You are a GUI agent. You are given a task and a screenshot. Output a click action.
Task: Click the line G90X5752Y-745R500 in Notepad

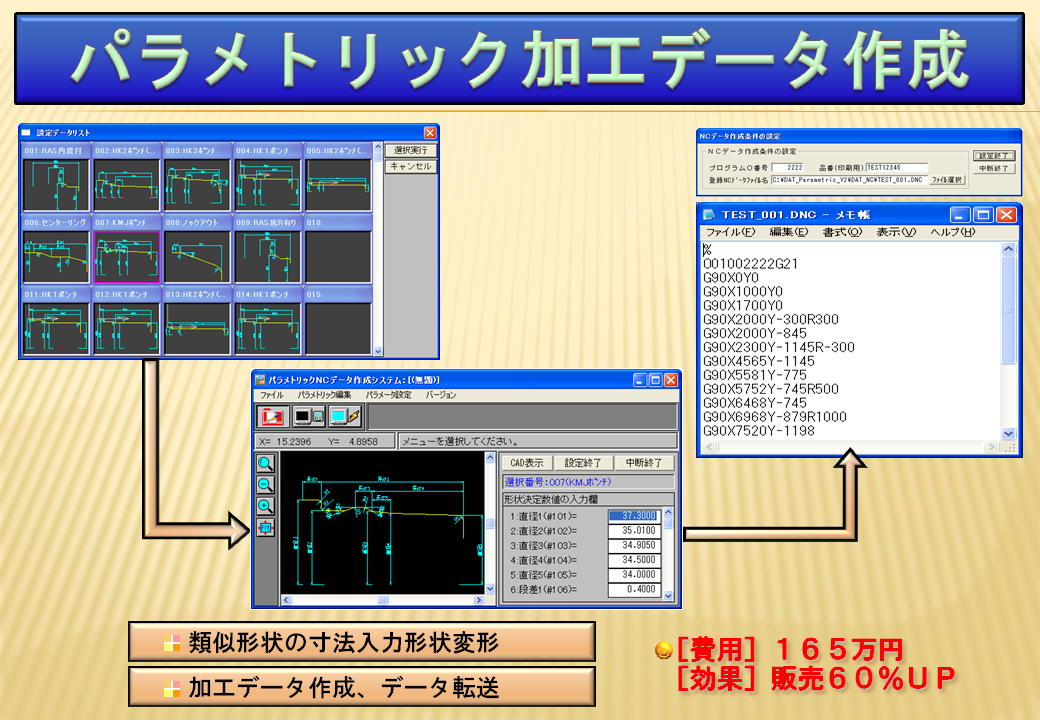[771, 389]
